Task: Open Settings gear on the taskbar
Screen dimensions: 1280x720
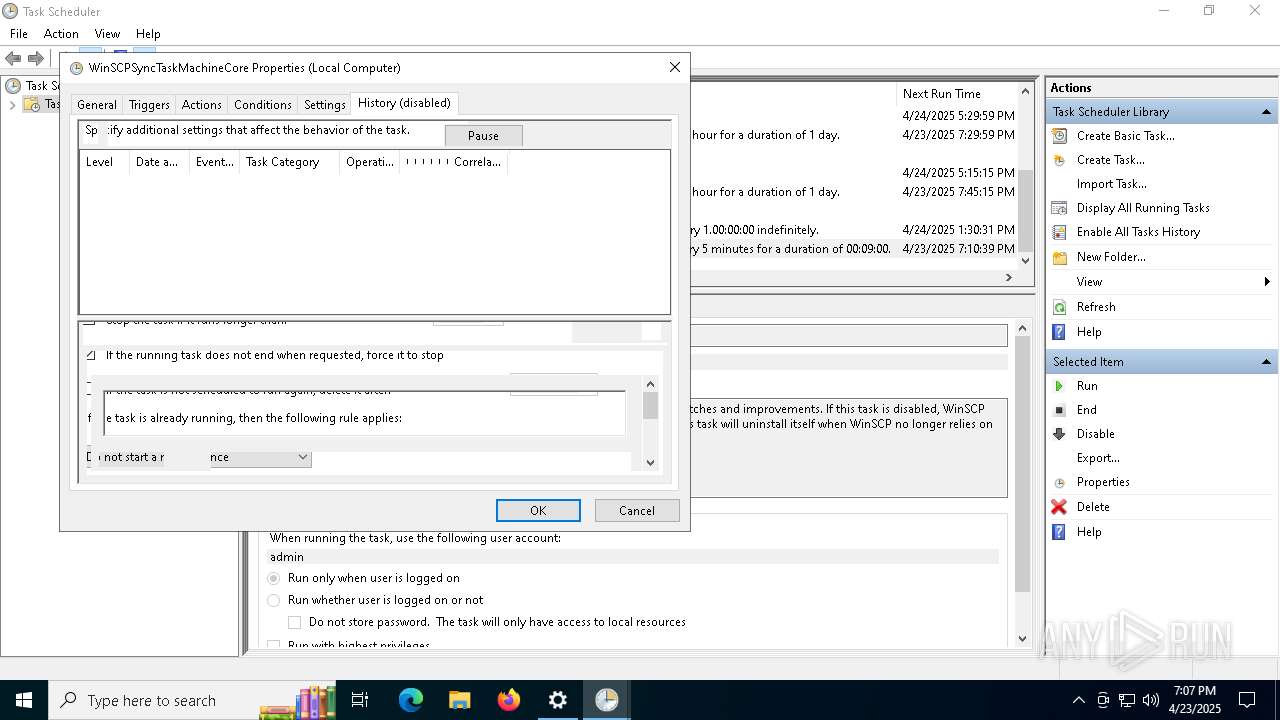Action: click(558, 700)
